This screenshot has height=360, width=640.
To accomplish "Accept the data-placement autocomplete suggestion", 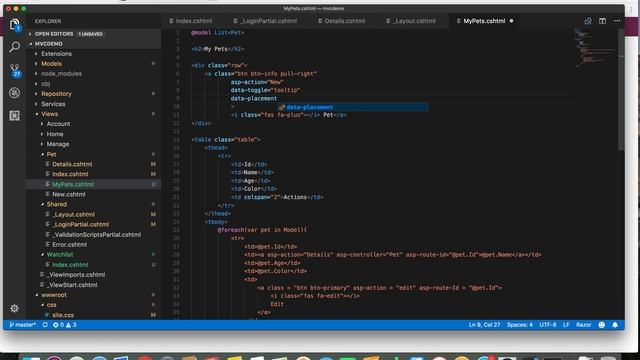I will tap(353, 107).
